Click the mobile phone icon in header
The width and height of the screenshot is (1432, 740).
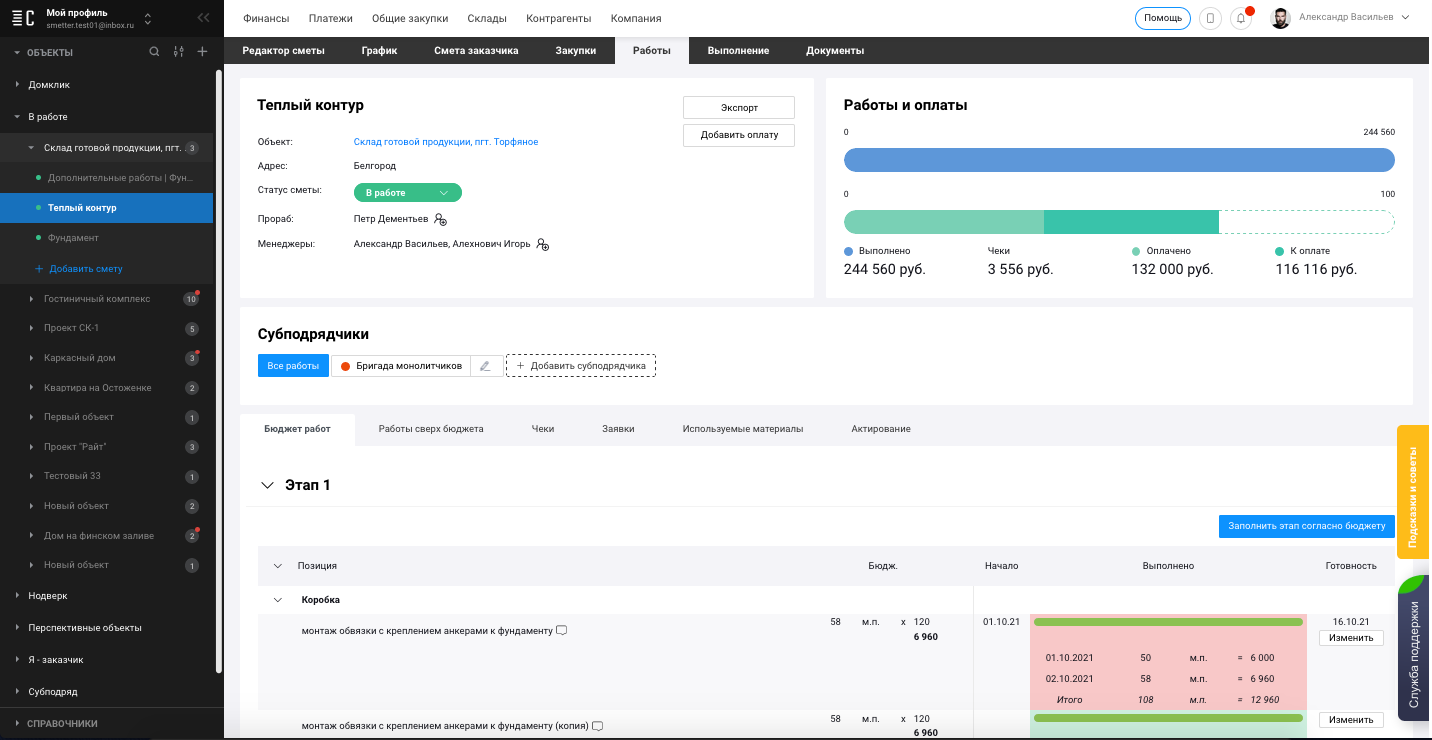tap(1210, 18)
